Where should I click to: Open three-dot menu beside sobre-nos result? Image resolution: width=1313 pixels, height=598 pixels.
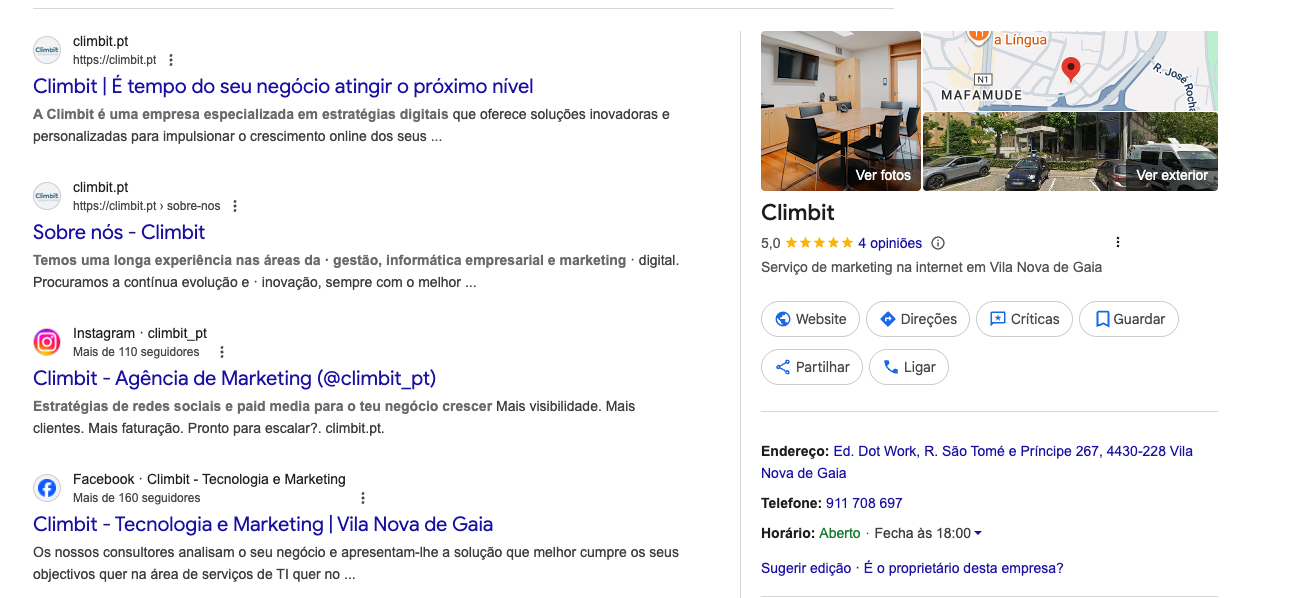point(235,206)
